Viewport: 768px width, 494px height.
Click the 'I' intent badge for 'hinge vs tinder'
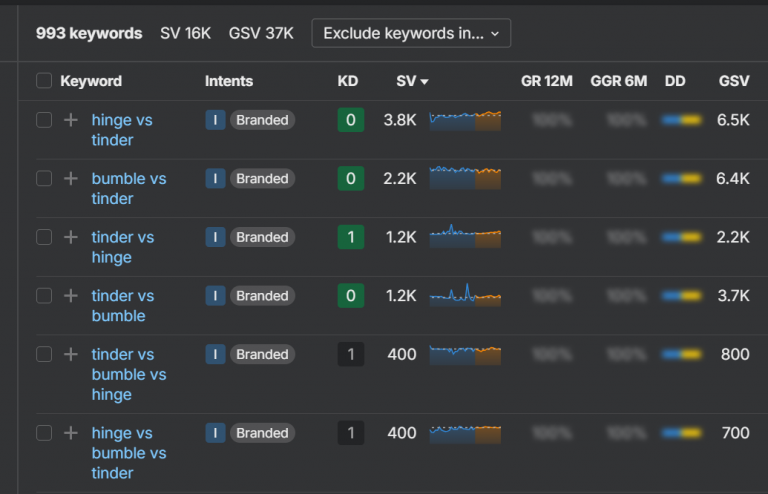click(x=215, y=120)
